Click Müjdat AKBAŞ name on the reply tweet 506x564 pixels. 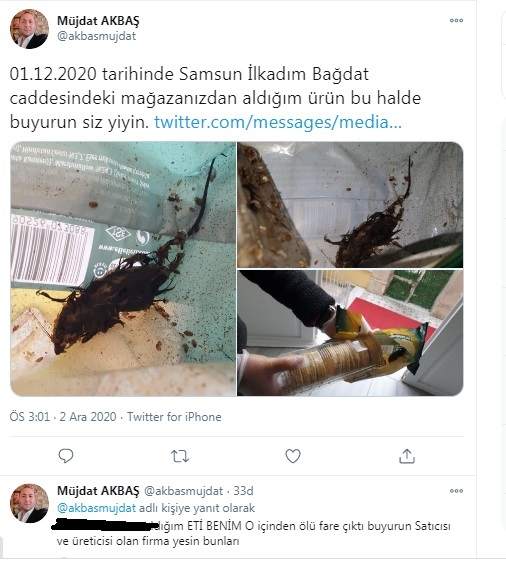pos(98,491)
